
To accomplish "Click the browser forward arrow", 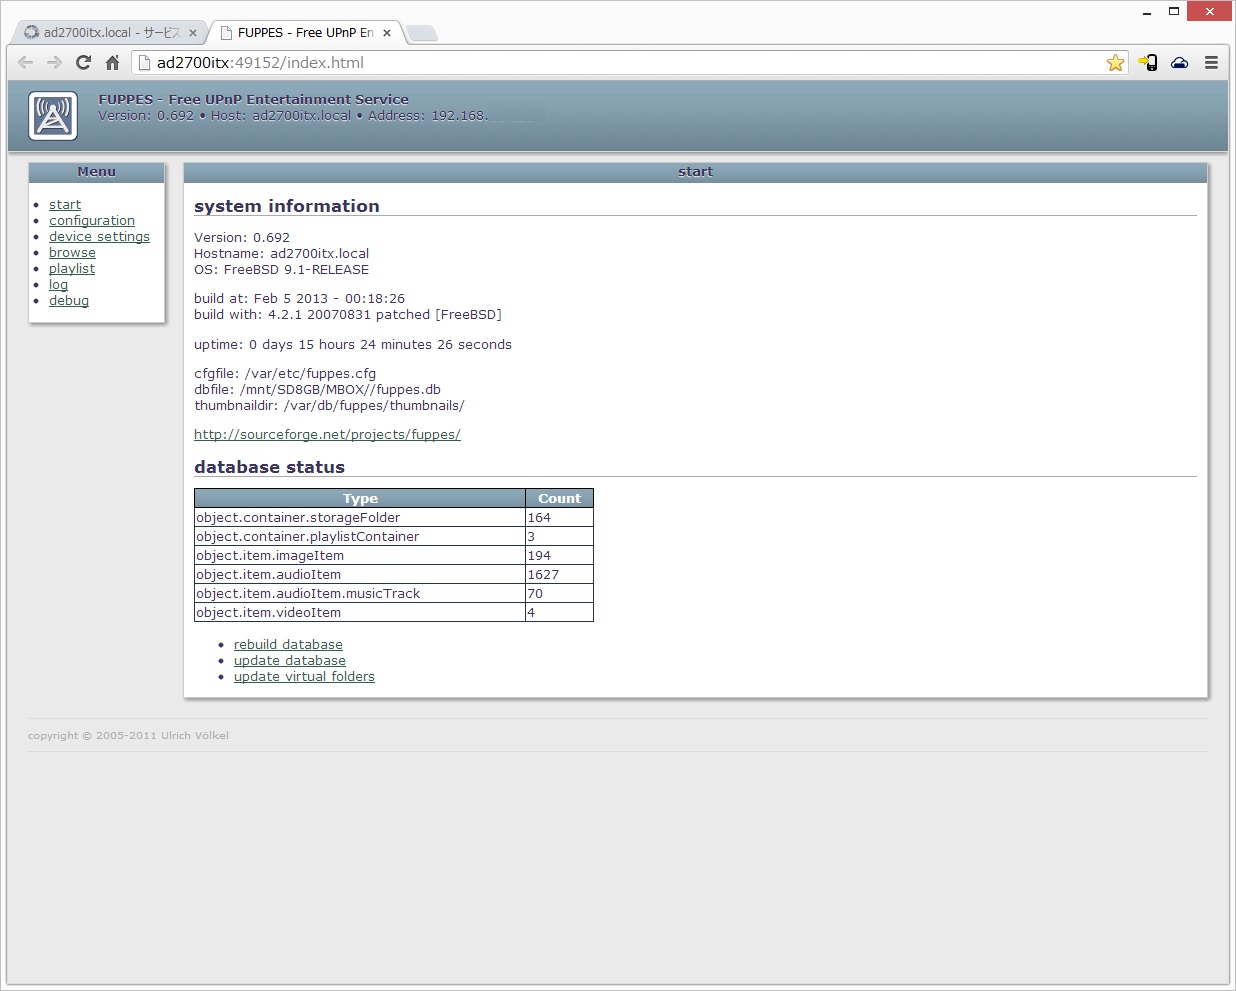I will click(54, 62).
